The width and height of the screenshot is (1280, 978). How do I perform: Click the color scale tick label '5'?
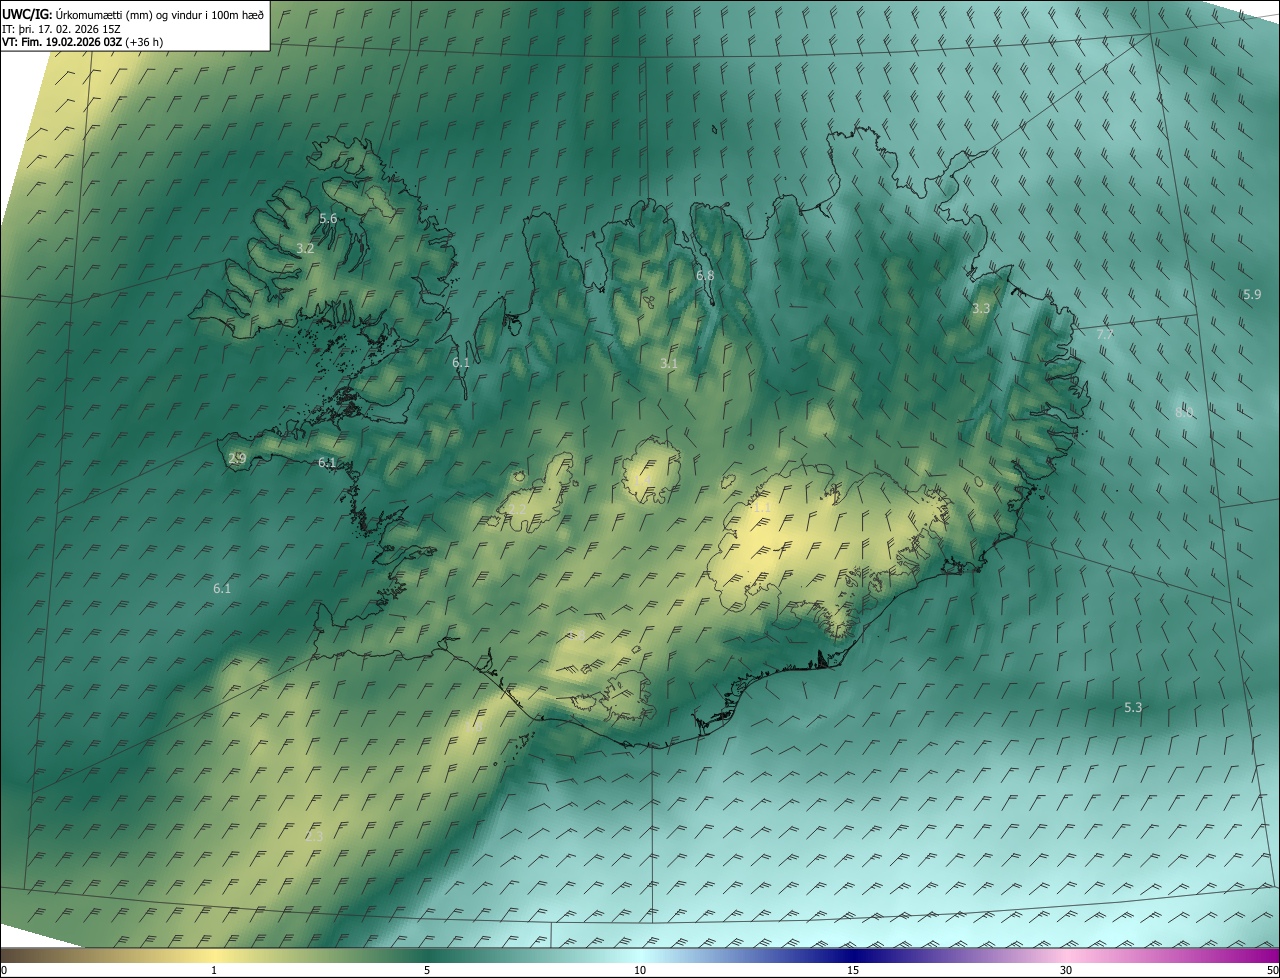pos(427,970)
